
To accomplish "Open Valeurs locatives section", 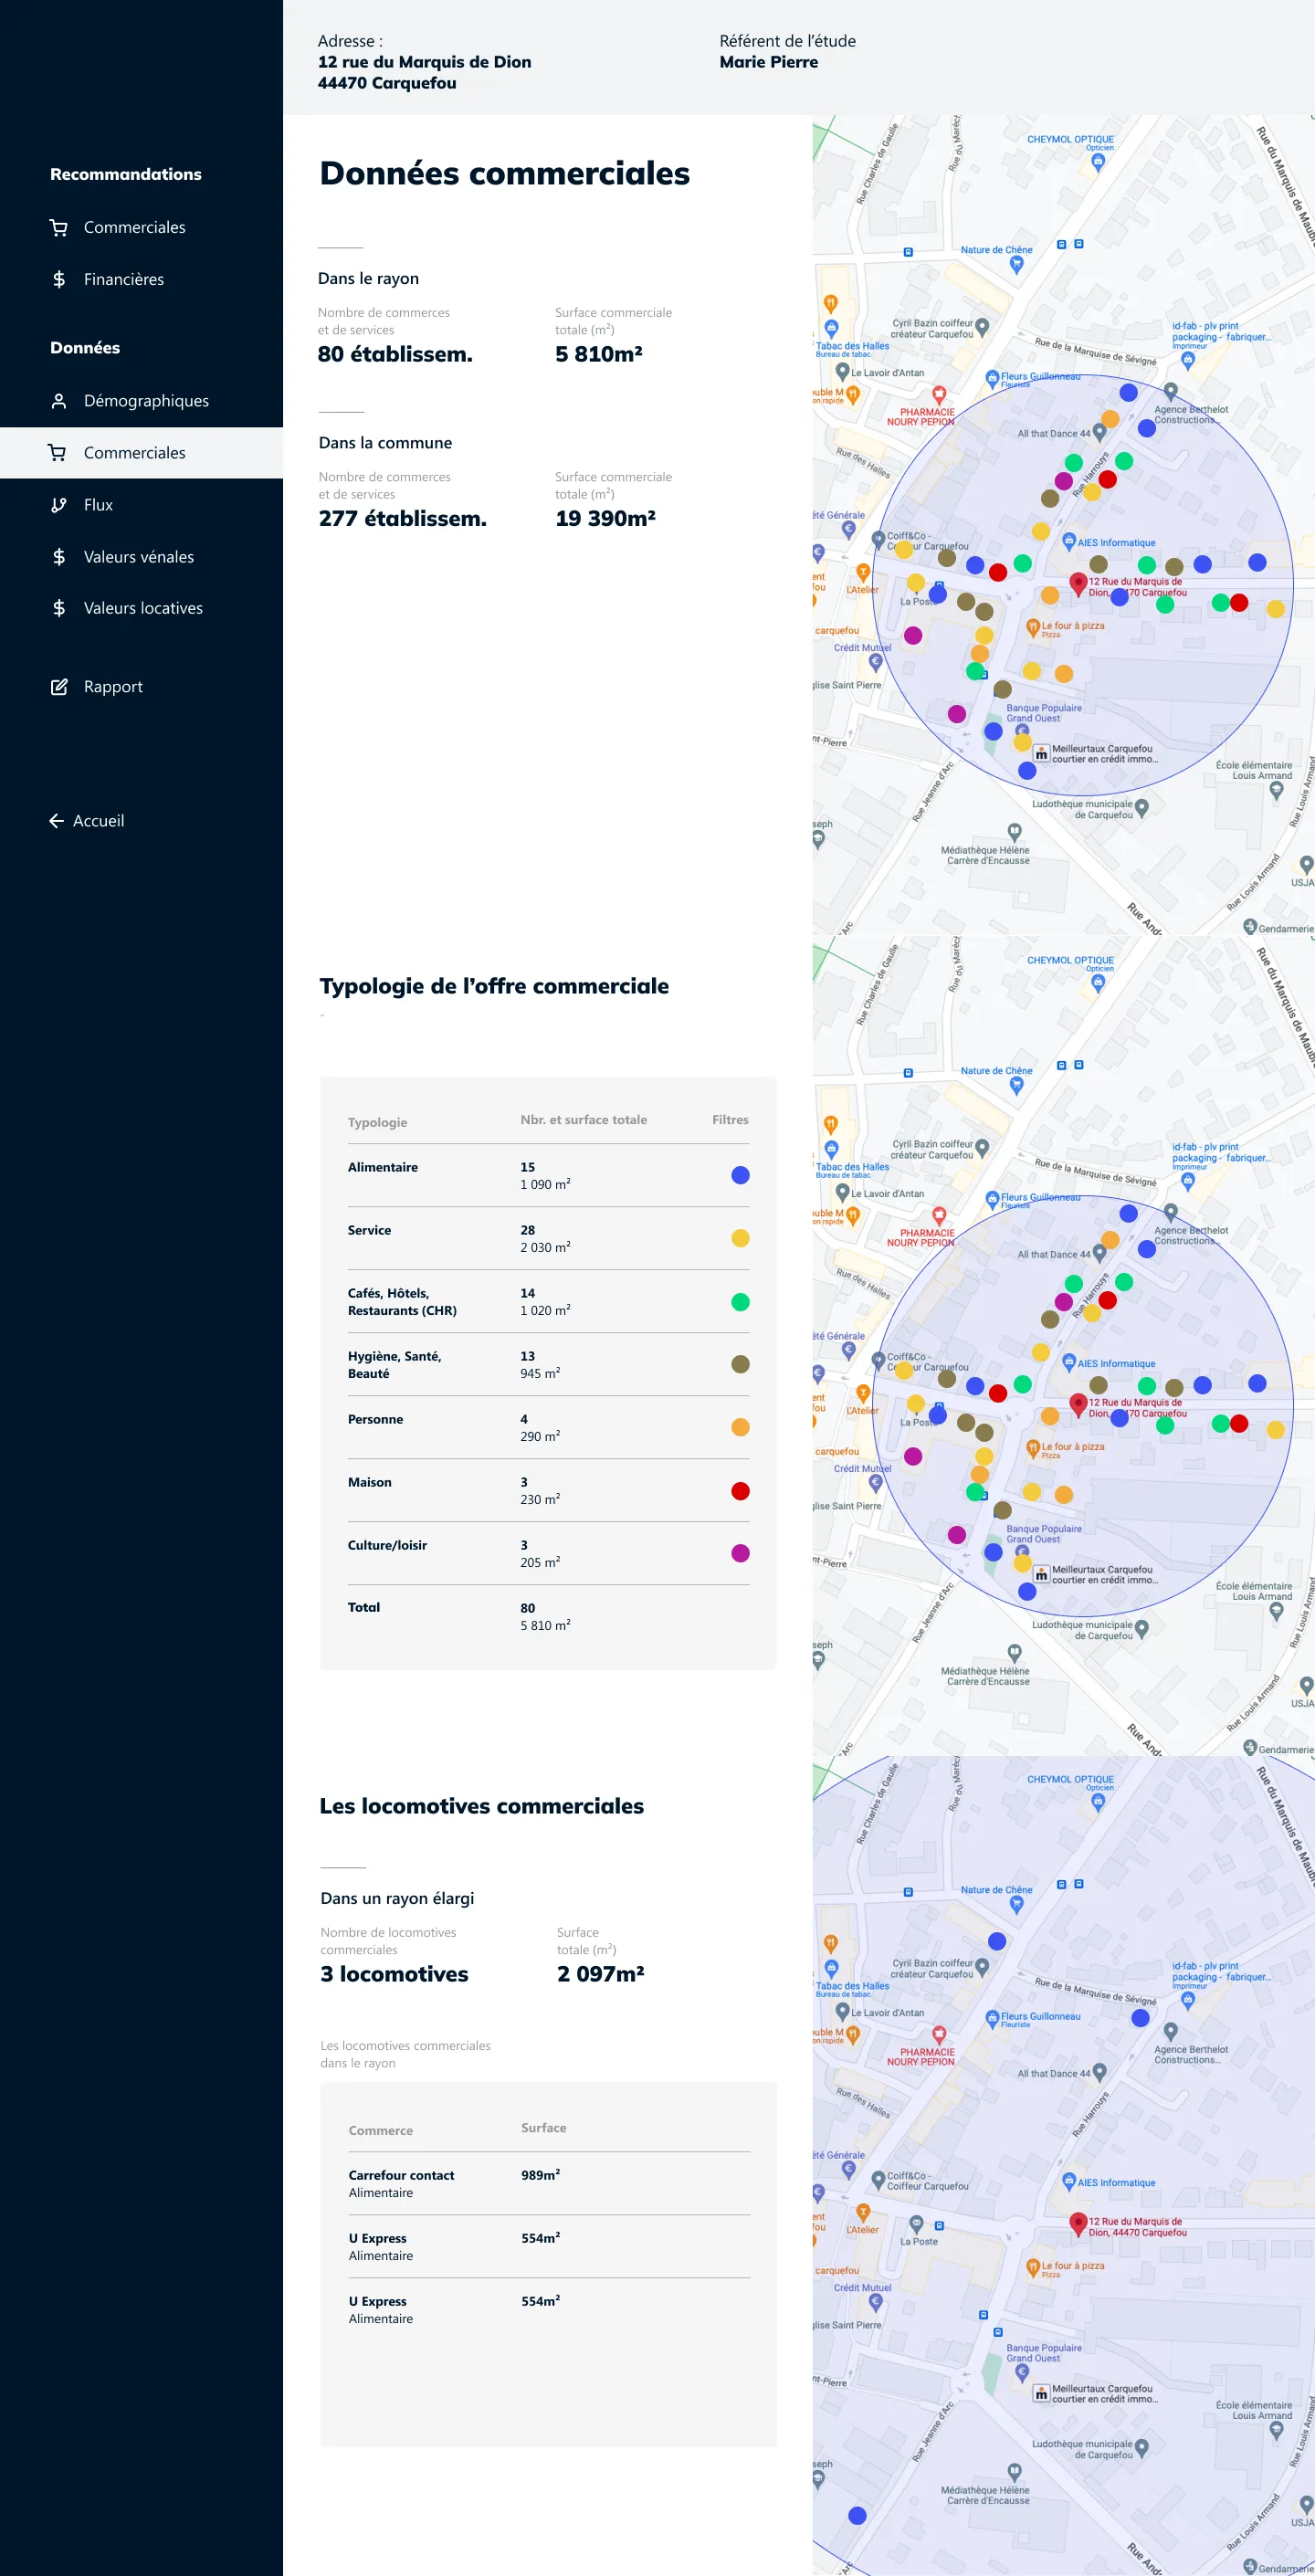I will pyautogui.click(x=143, y=608).
